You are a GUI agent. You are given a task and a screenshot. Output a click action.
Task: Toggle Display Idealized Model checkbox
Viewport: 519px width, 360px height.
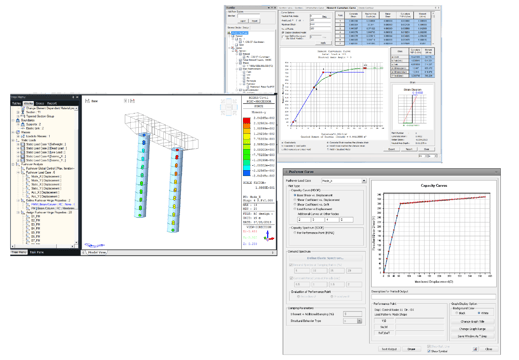pos(283,33)
